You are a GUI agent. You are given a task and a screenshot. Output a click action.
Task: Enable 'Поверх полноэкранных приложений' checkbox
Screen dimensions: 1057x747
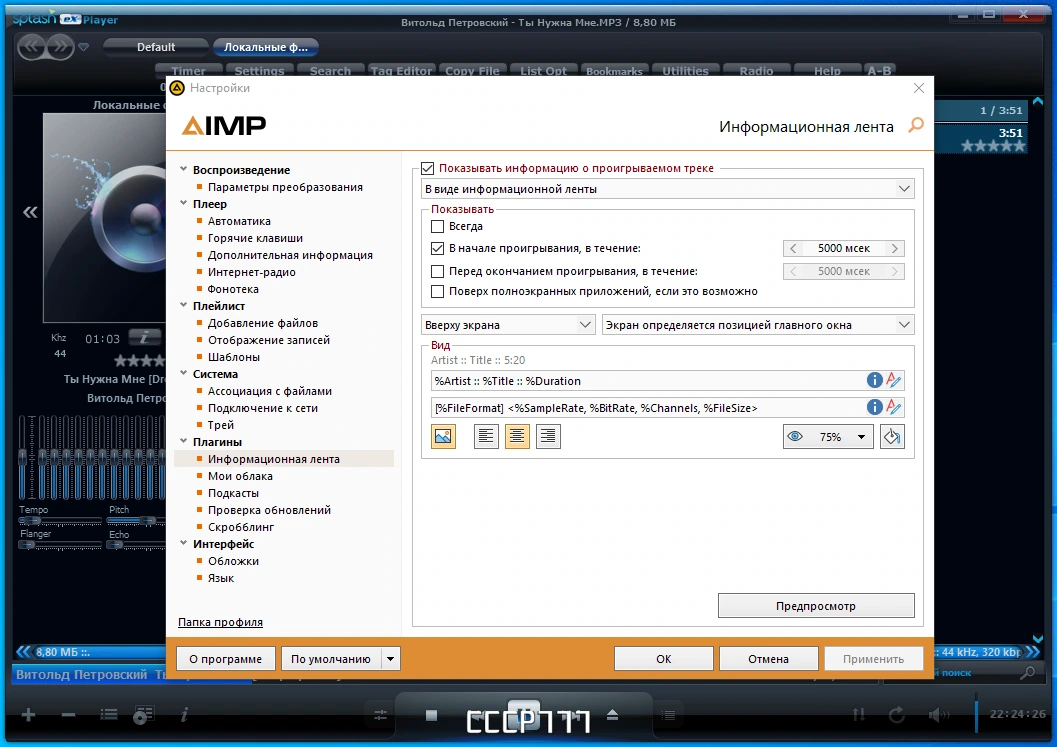[437, 291]
